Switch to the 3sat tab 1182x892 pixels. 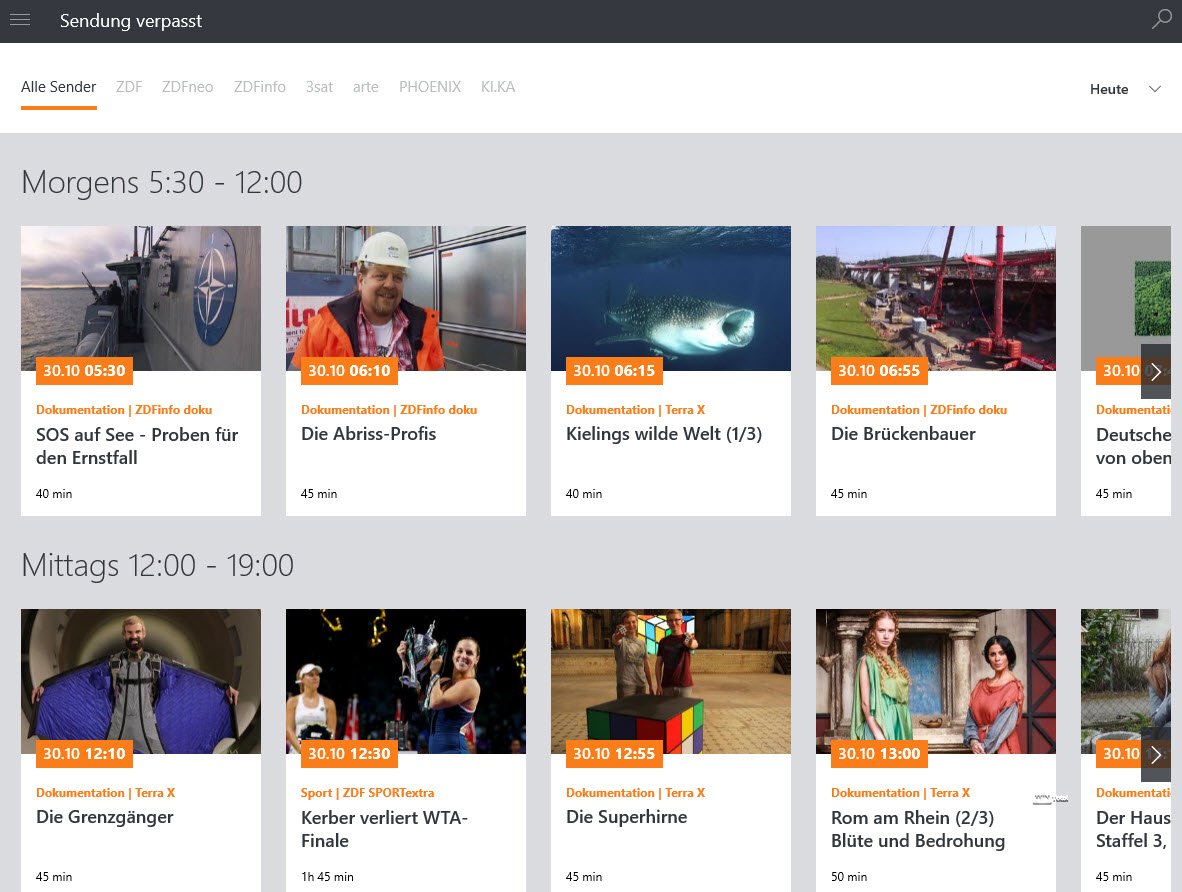(x=319, y=87)
